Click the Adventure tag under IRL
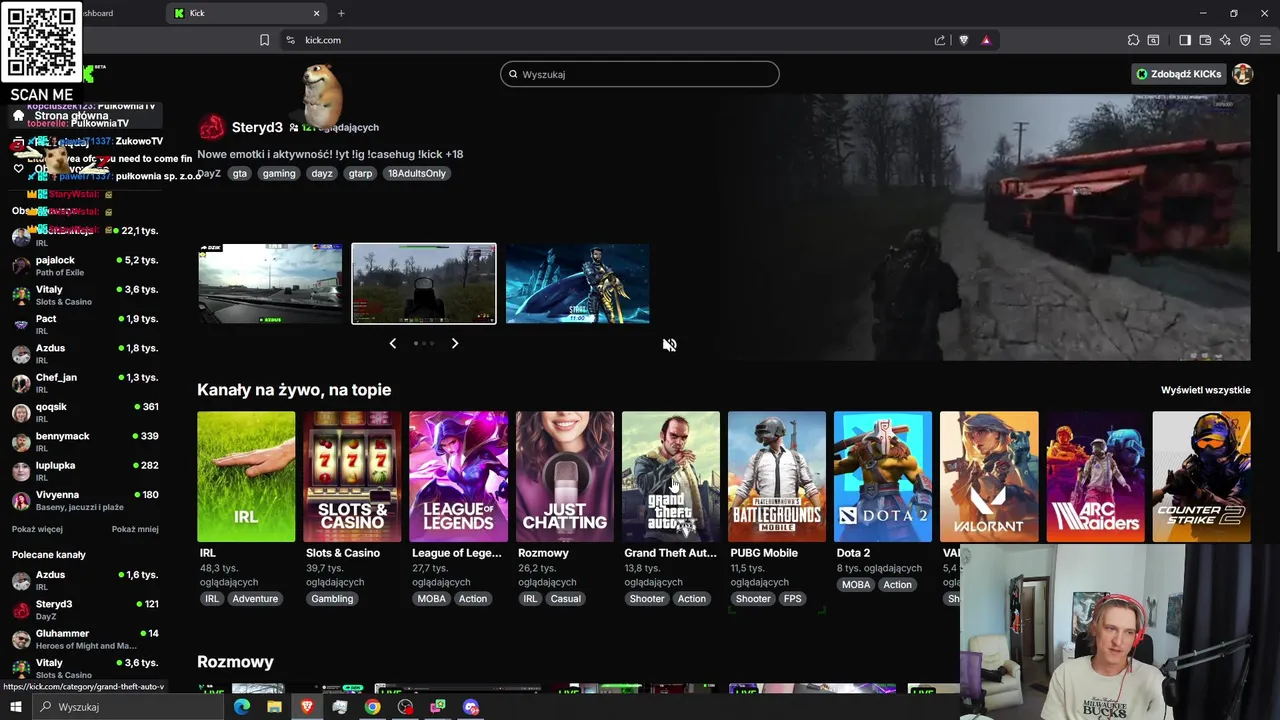Screen dimensions: 1280x720 pyautogui.click(x=255, y=599)
